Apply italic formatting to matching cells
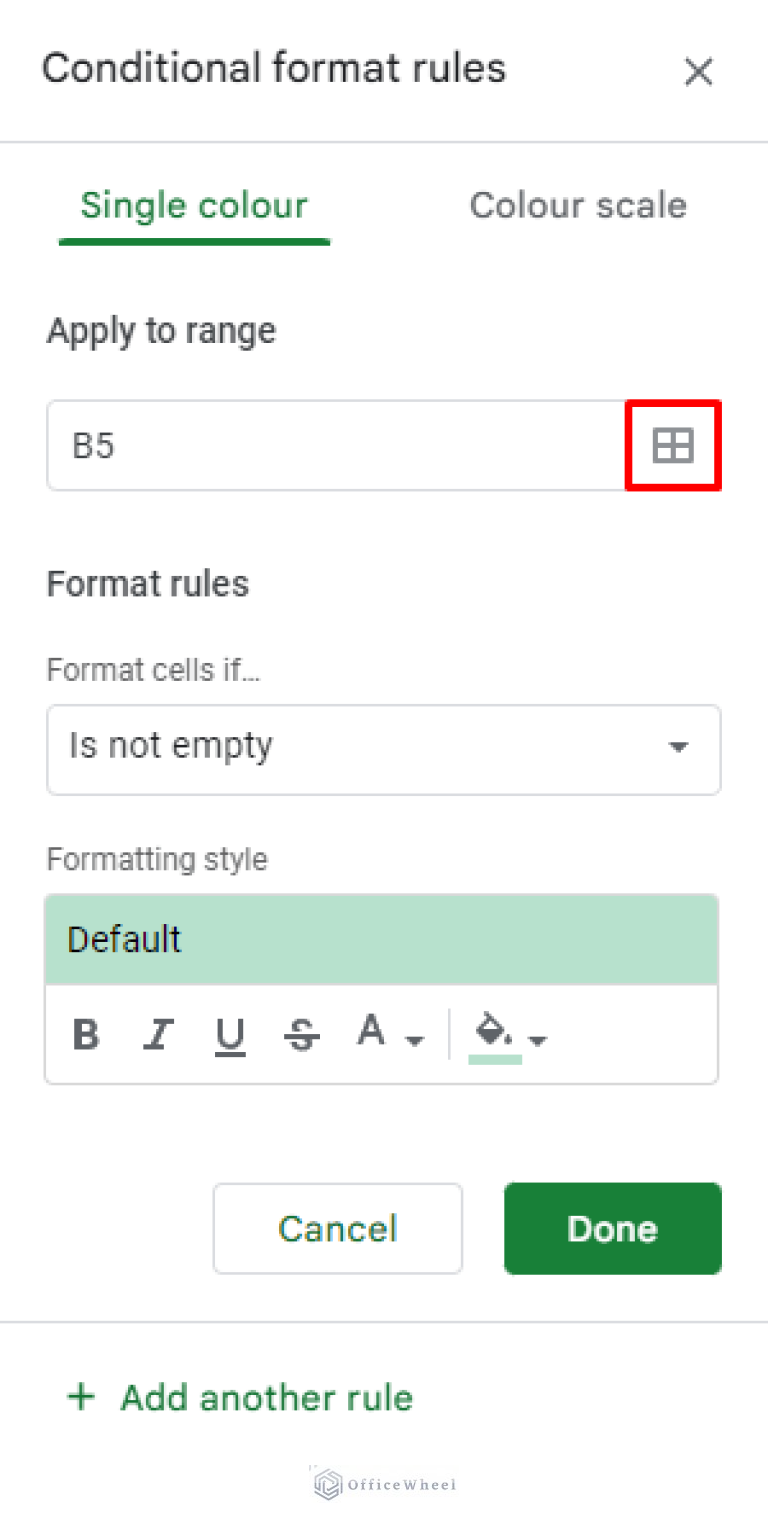768x1523 pixels. pos(158,1034)
